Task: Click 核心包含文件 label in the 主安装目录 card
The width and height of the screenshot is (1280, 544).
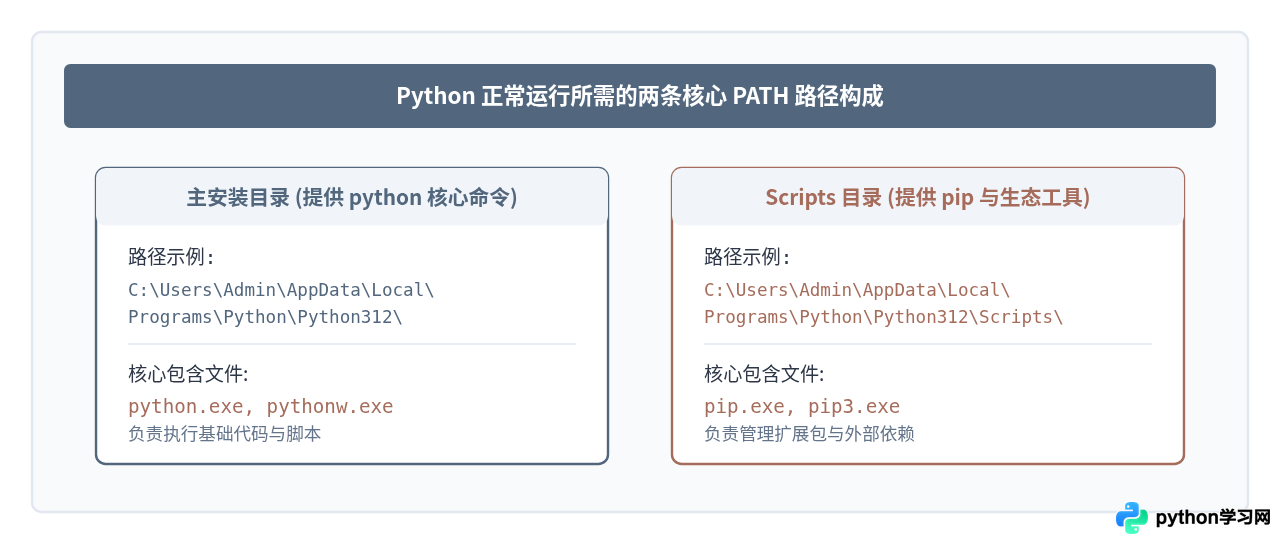Action: [188, 374]
